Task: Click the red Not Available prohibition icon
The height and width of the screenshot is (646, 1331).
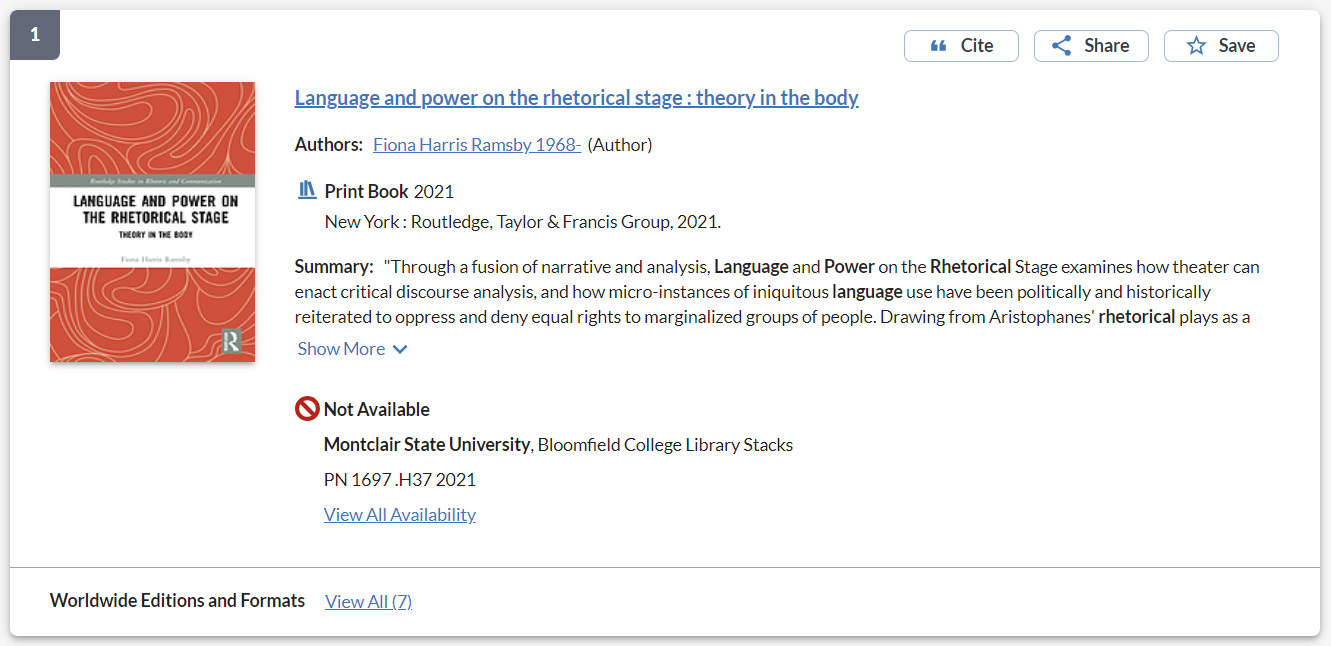Action: [x=307, y=409]
